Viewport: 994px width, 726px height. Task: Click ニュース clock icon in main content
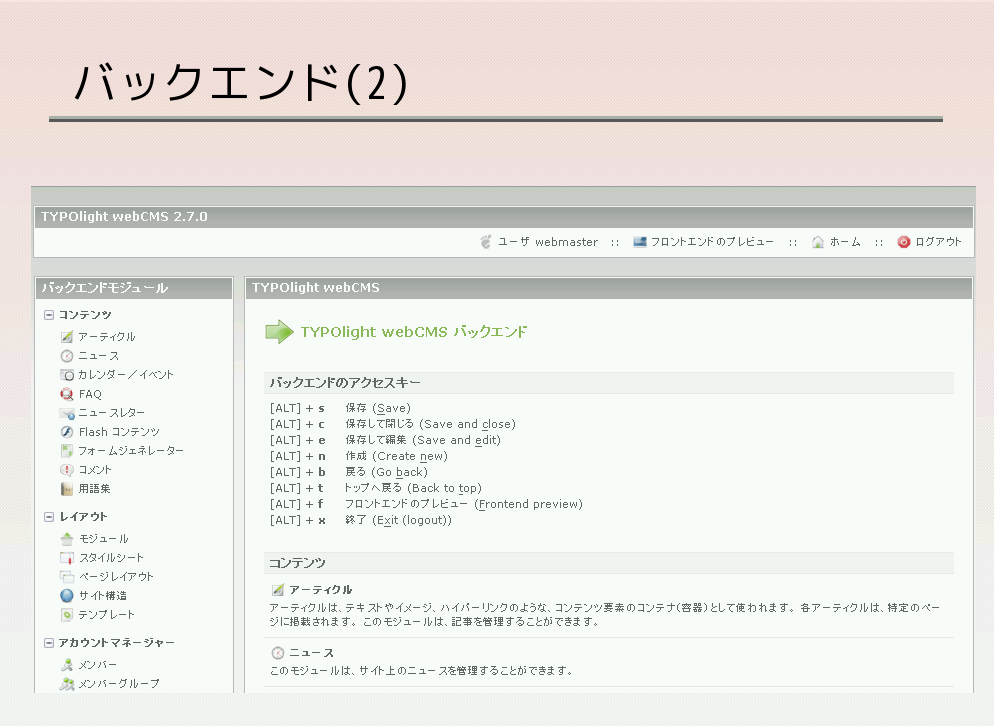278,652
